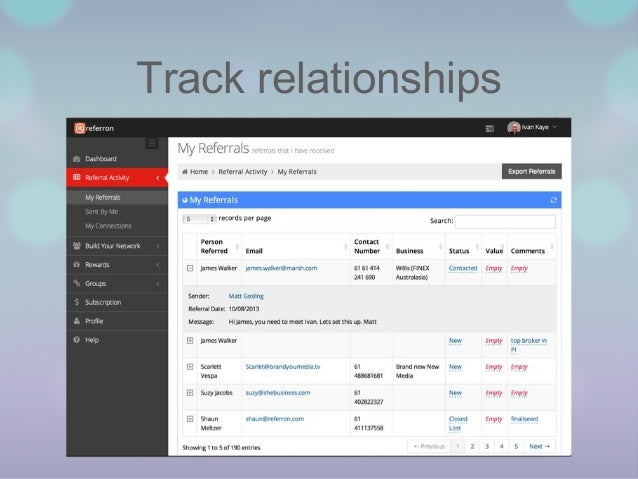
Task: Expand the Scarlett Vespa row
Action: point(190,367)
